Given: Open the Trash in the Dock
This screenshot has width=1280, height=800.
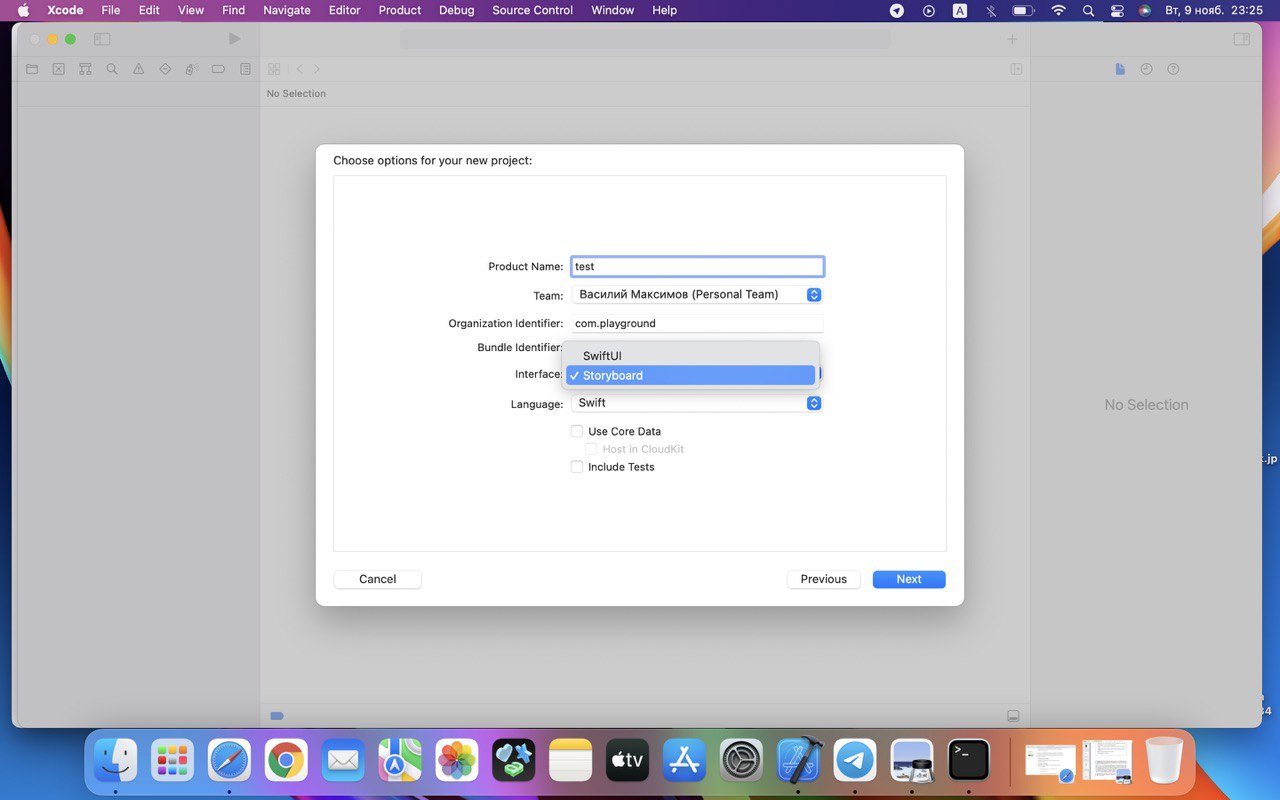Looking at the screenshot, I should click(1164, 761).
